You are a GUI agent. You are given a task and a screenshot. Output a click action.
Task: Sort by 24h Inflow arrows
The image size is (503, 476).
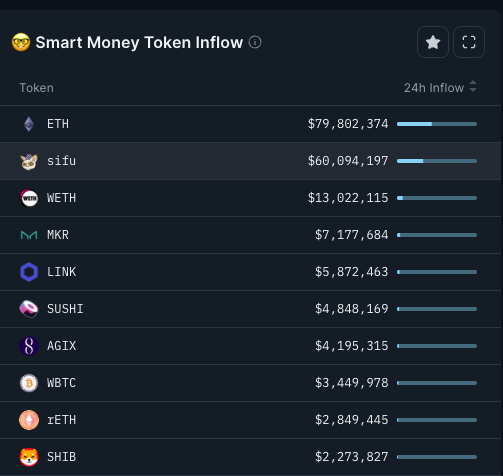(x=473, y=86)
